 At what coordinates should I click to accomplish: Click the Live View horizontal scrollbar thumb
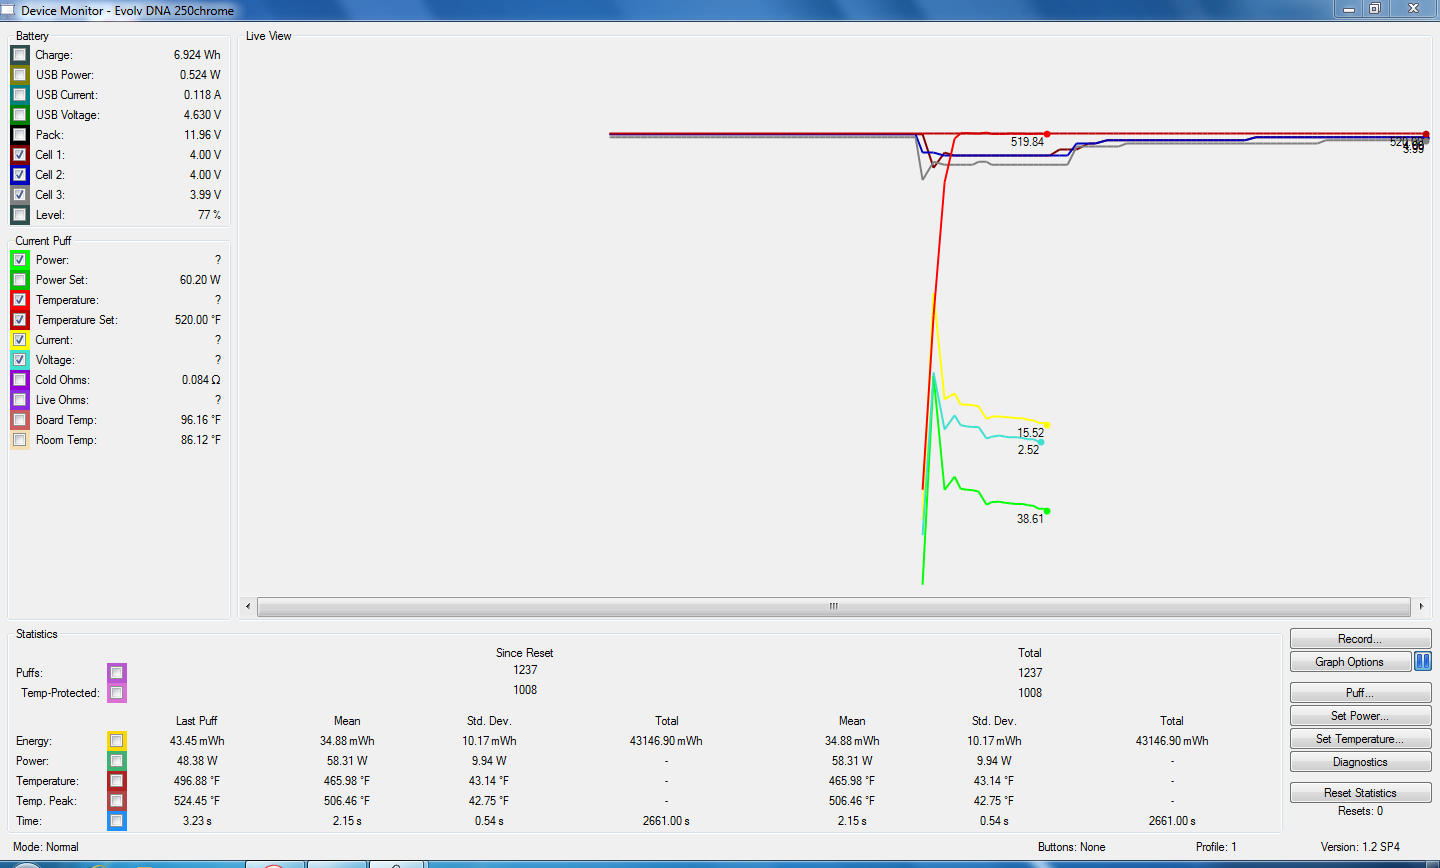pyautogui.click(x=833, y=606)
